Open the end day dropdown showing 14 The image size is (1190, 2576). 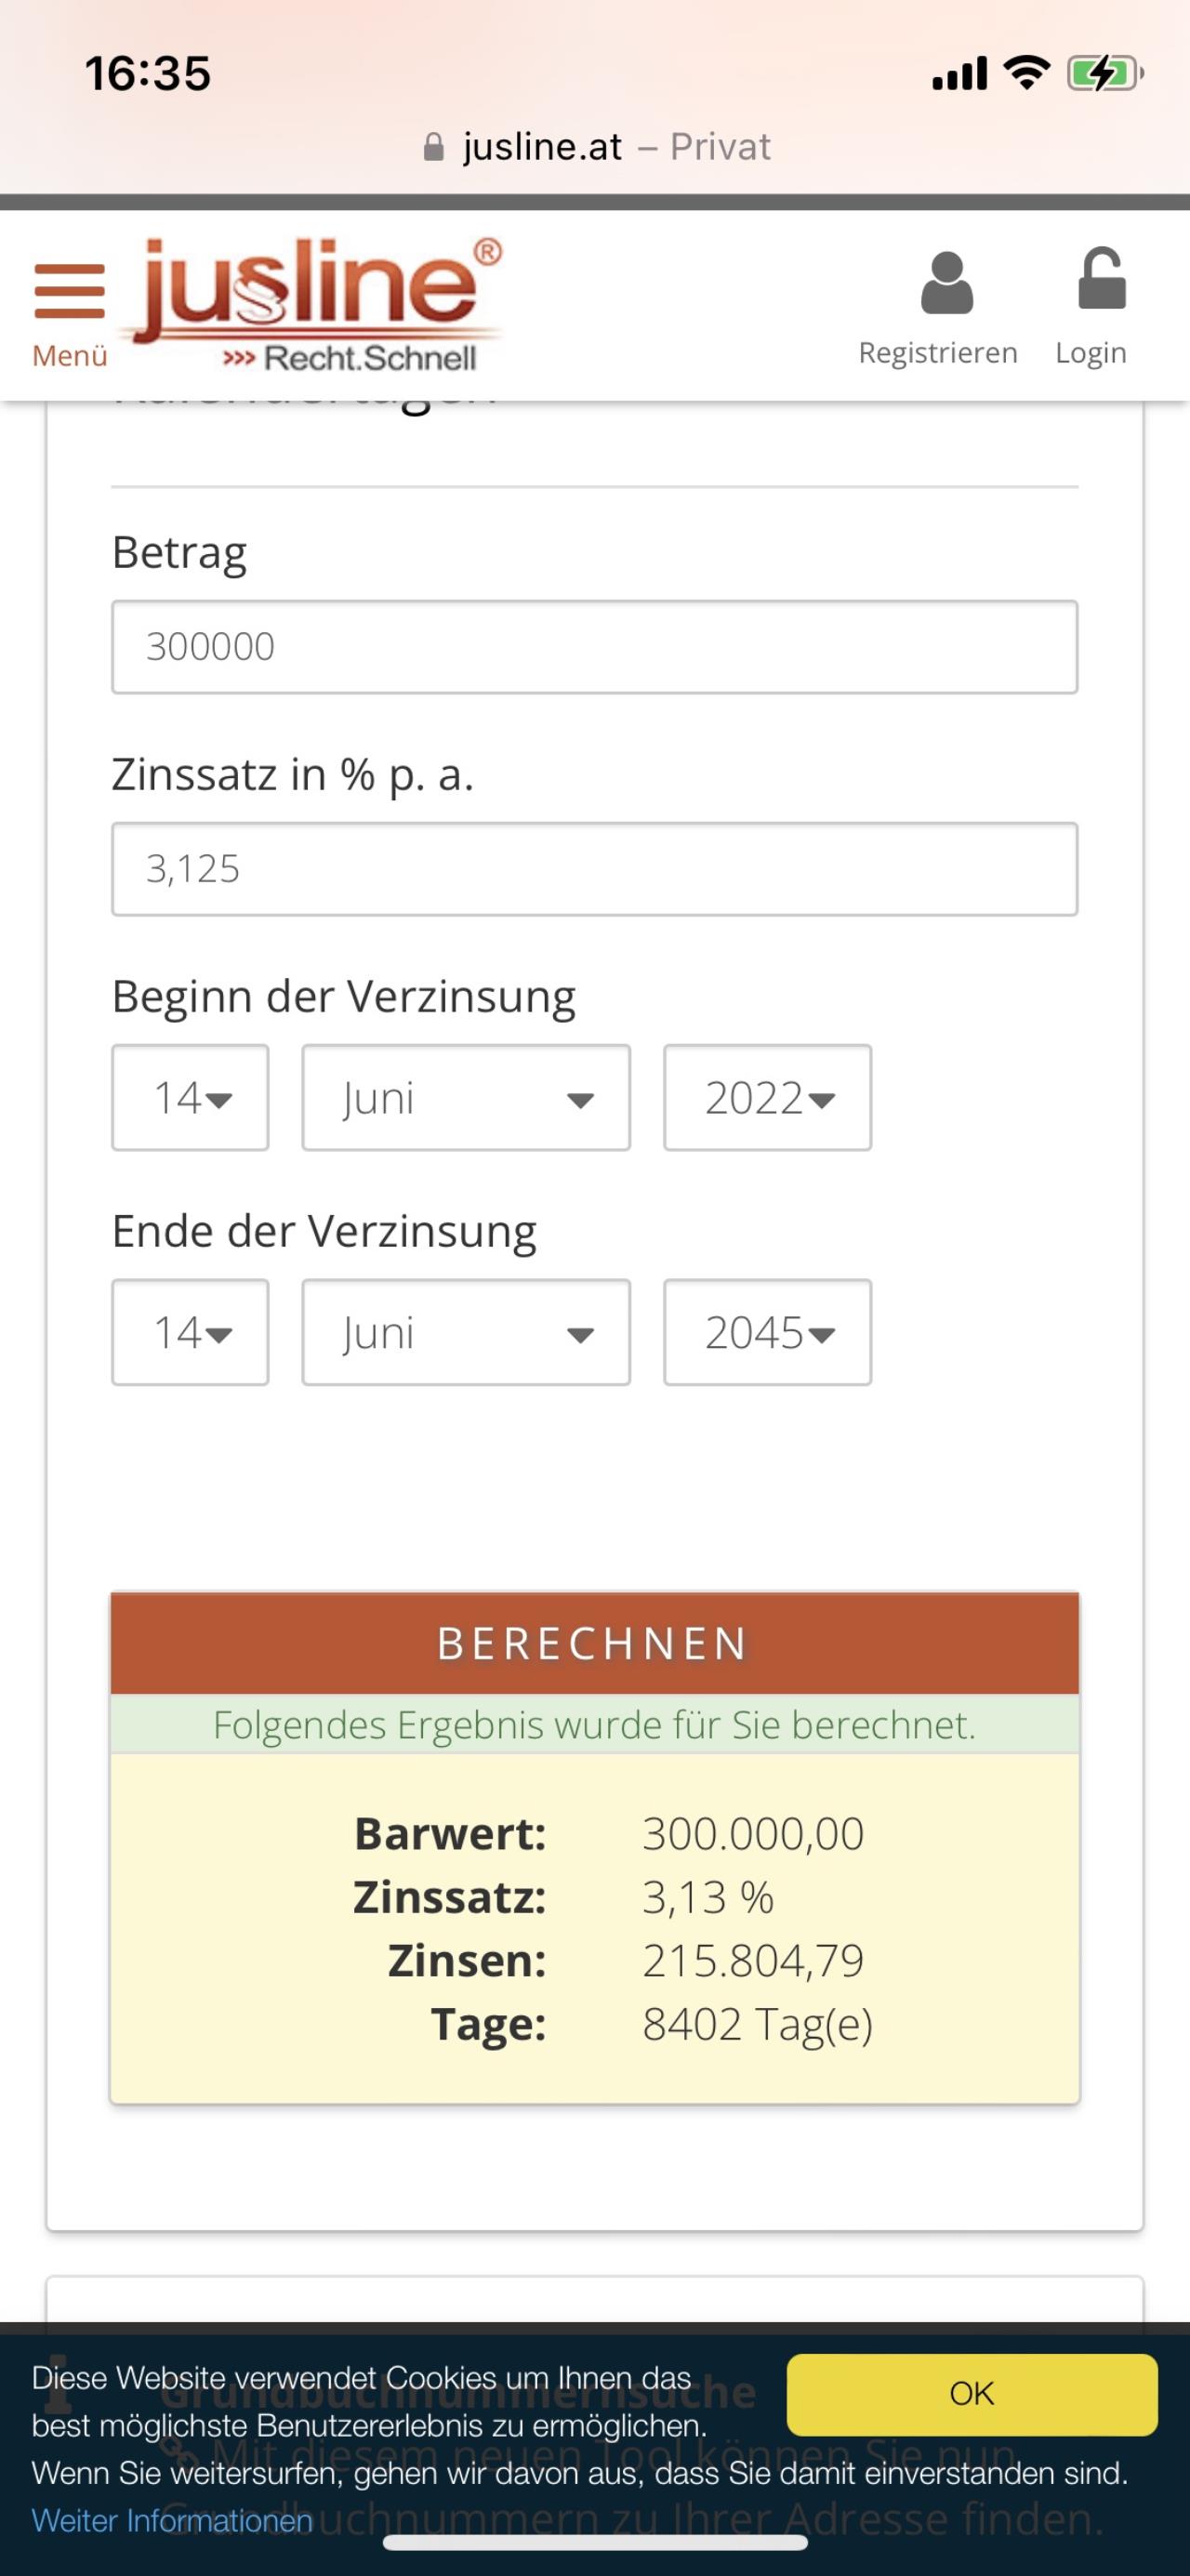(x=190, y=1332)
